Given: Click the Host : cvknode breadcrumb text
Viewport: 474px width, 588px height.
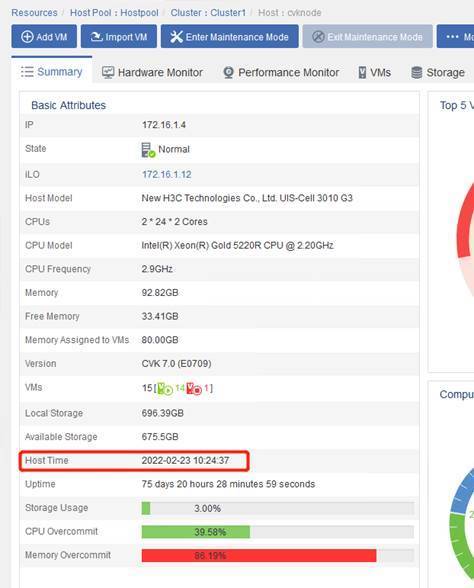Looking at the screenshot, I should pyautogui.click(x=290, y=12).
